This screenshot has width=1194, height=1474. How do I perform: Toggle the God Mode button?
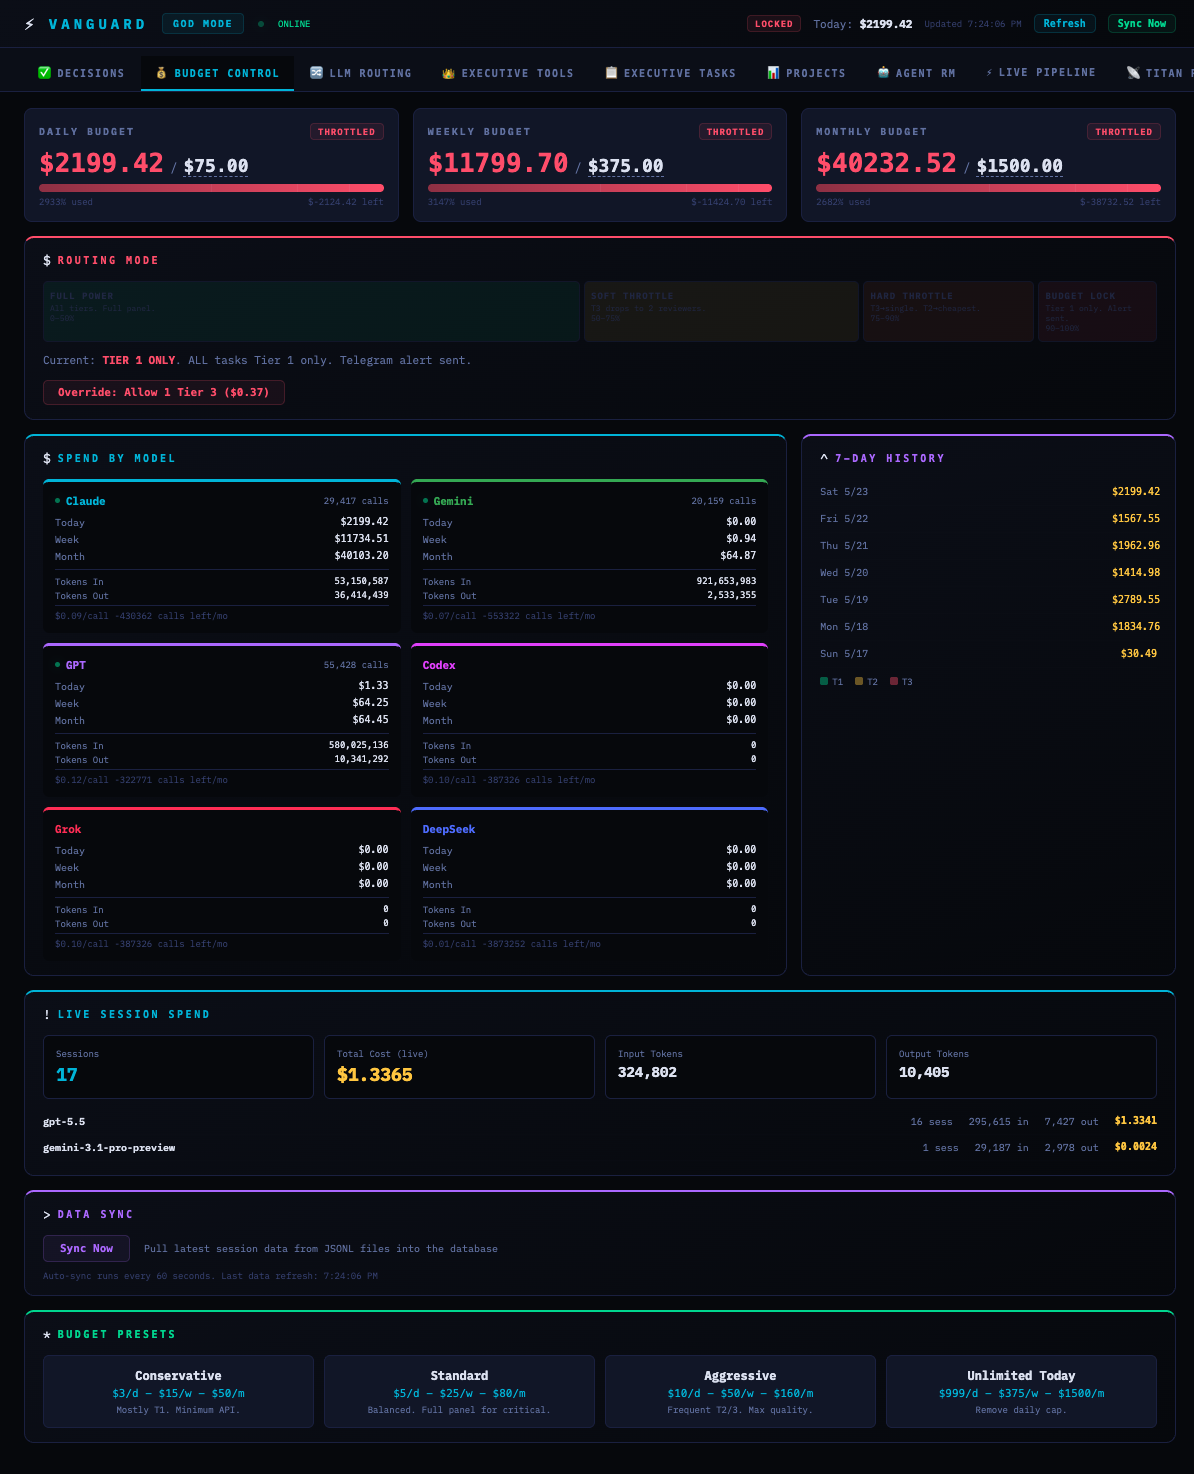[203, 23]
